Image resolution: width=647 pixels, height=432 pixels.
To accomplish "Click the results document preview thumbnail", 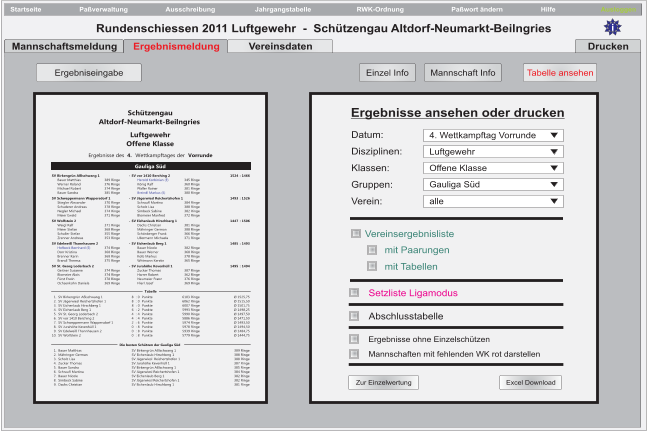I will pyautogui.click(x=151, y=248).
